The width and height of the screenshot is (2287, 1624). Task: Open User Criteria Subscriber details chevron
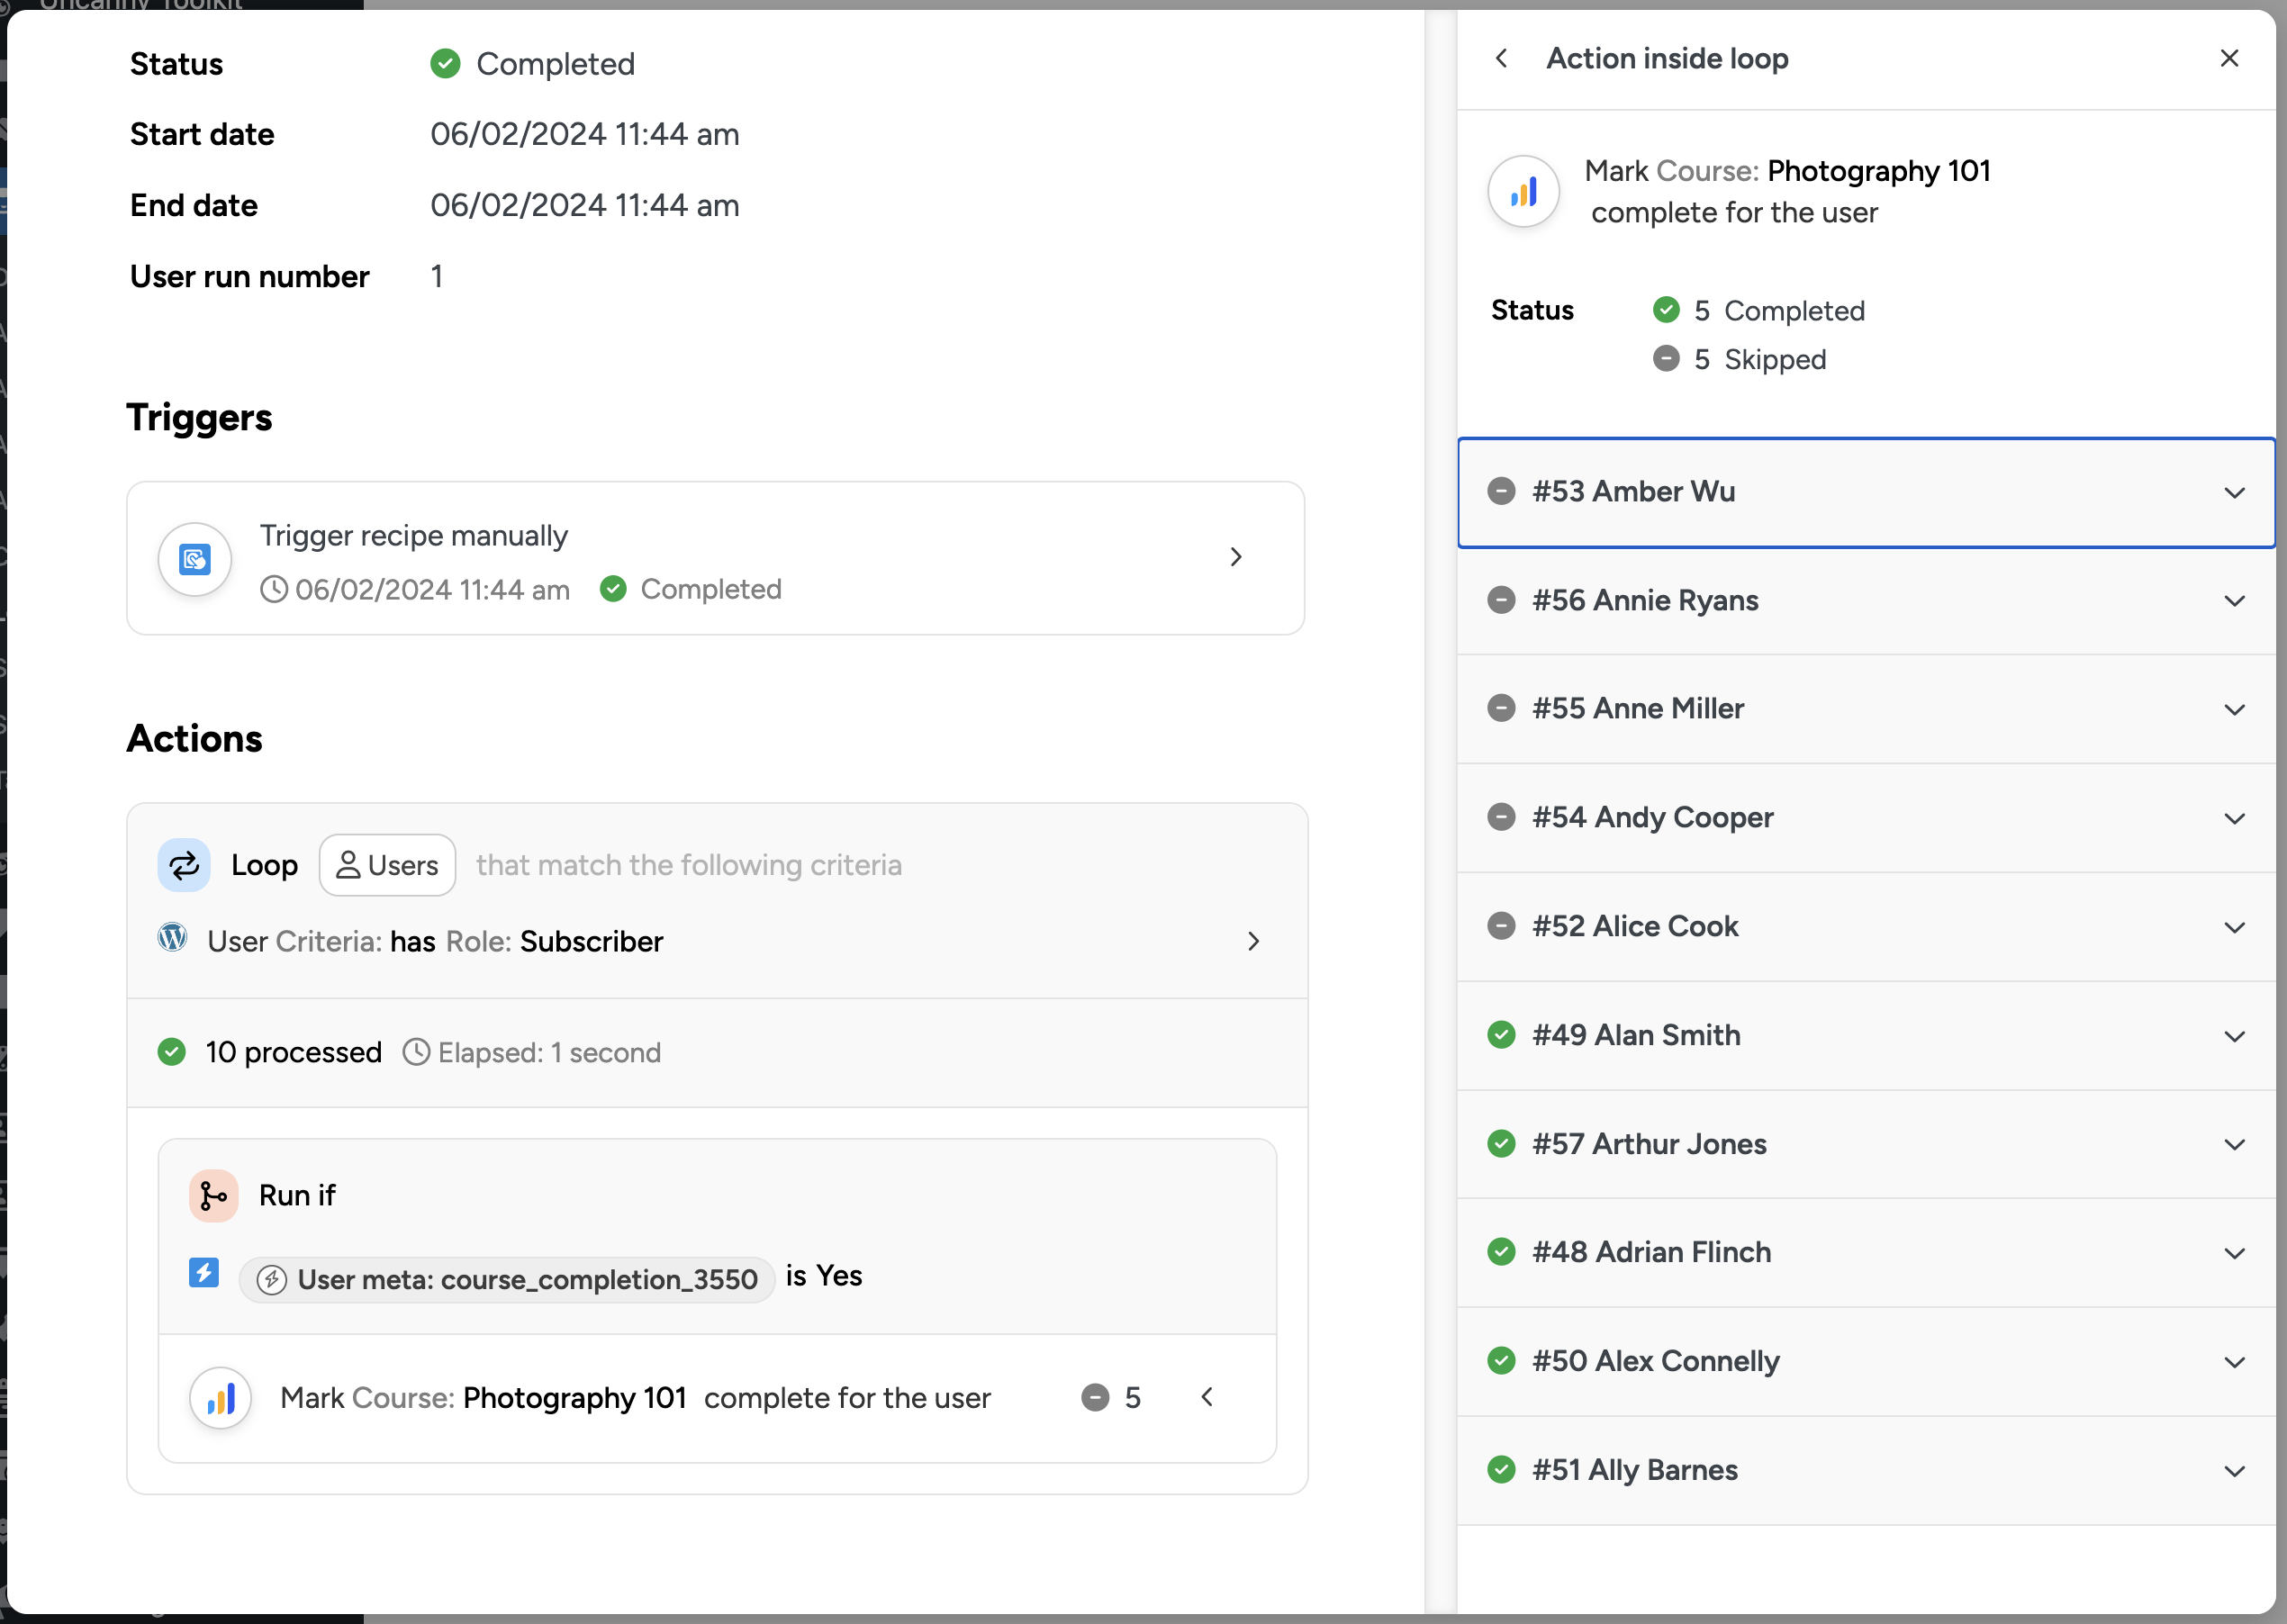1253,941
